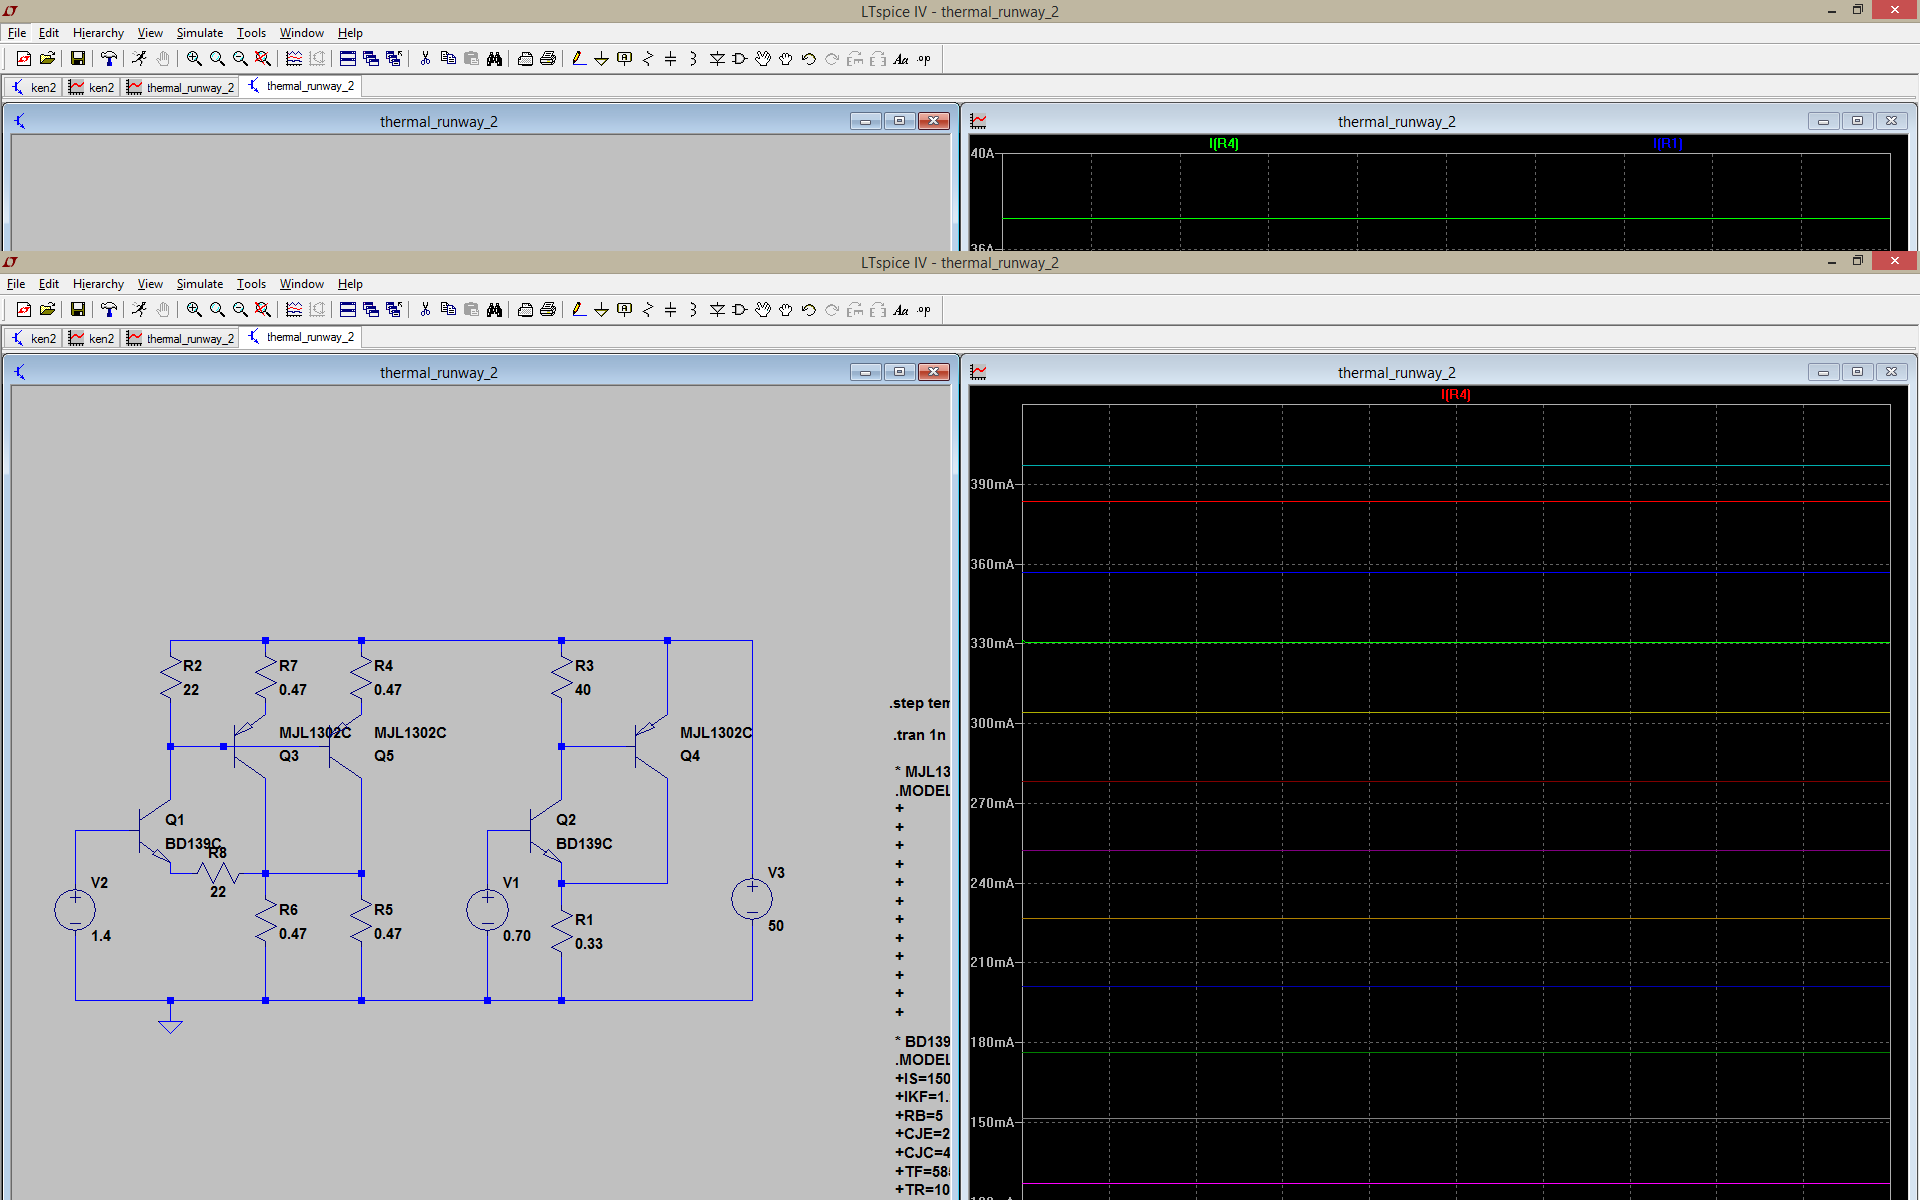
Task: Open Help menu in background LTspice window
Action: [x=350, y=33]
